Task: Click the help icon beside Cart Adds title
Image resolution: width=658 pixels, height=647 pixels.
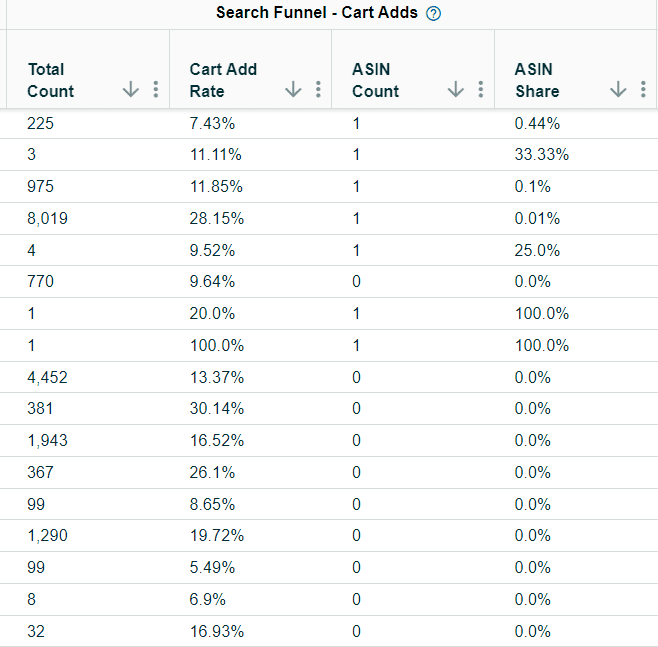Action: coord(434,14)
